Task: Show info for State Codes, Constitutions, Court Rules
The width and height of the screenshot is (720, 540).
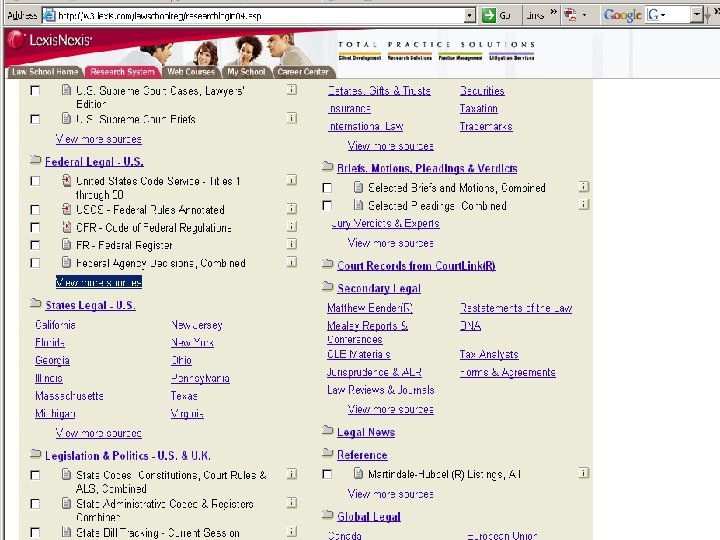Action: coord(292,473)
